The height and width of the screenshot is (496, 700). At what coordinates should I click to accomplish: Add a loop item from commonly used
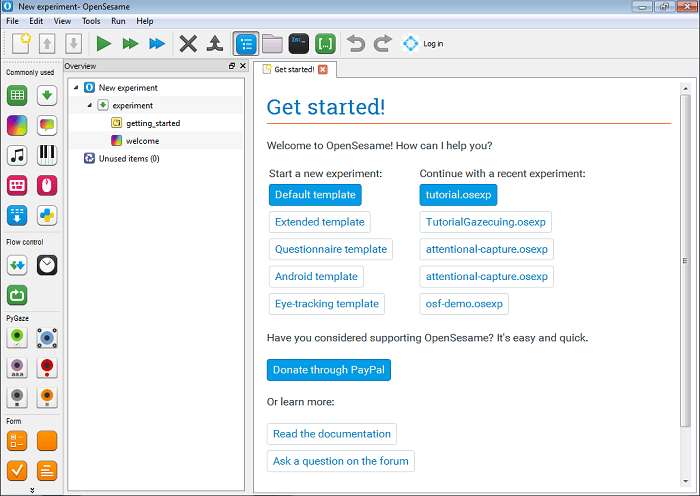point(17,95)
